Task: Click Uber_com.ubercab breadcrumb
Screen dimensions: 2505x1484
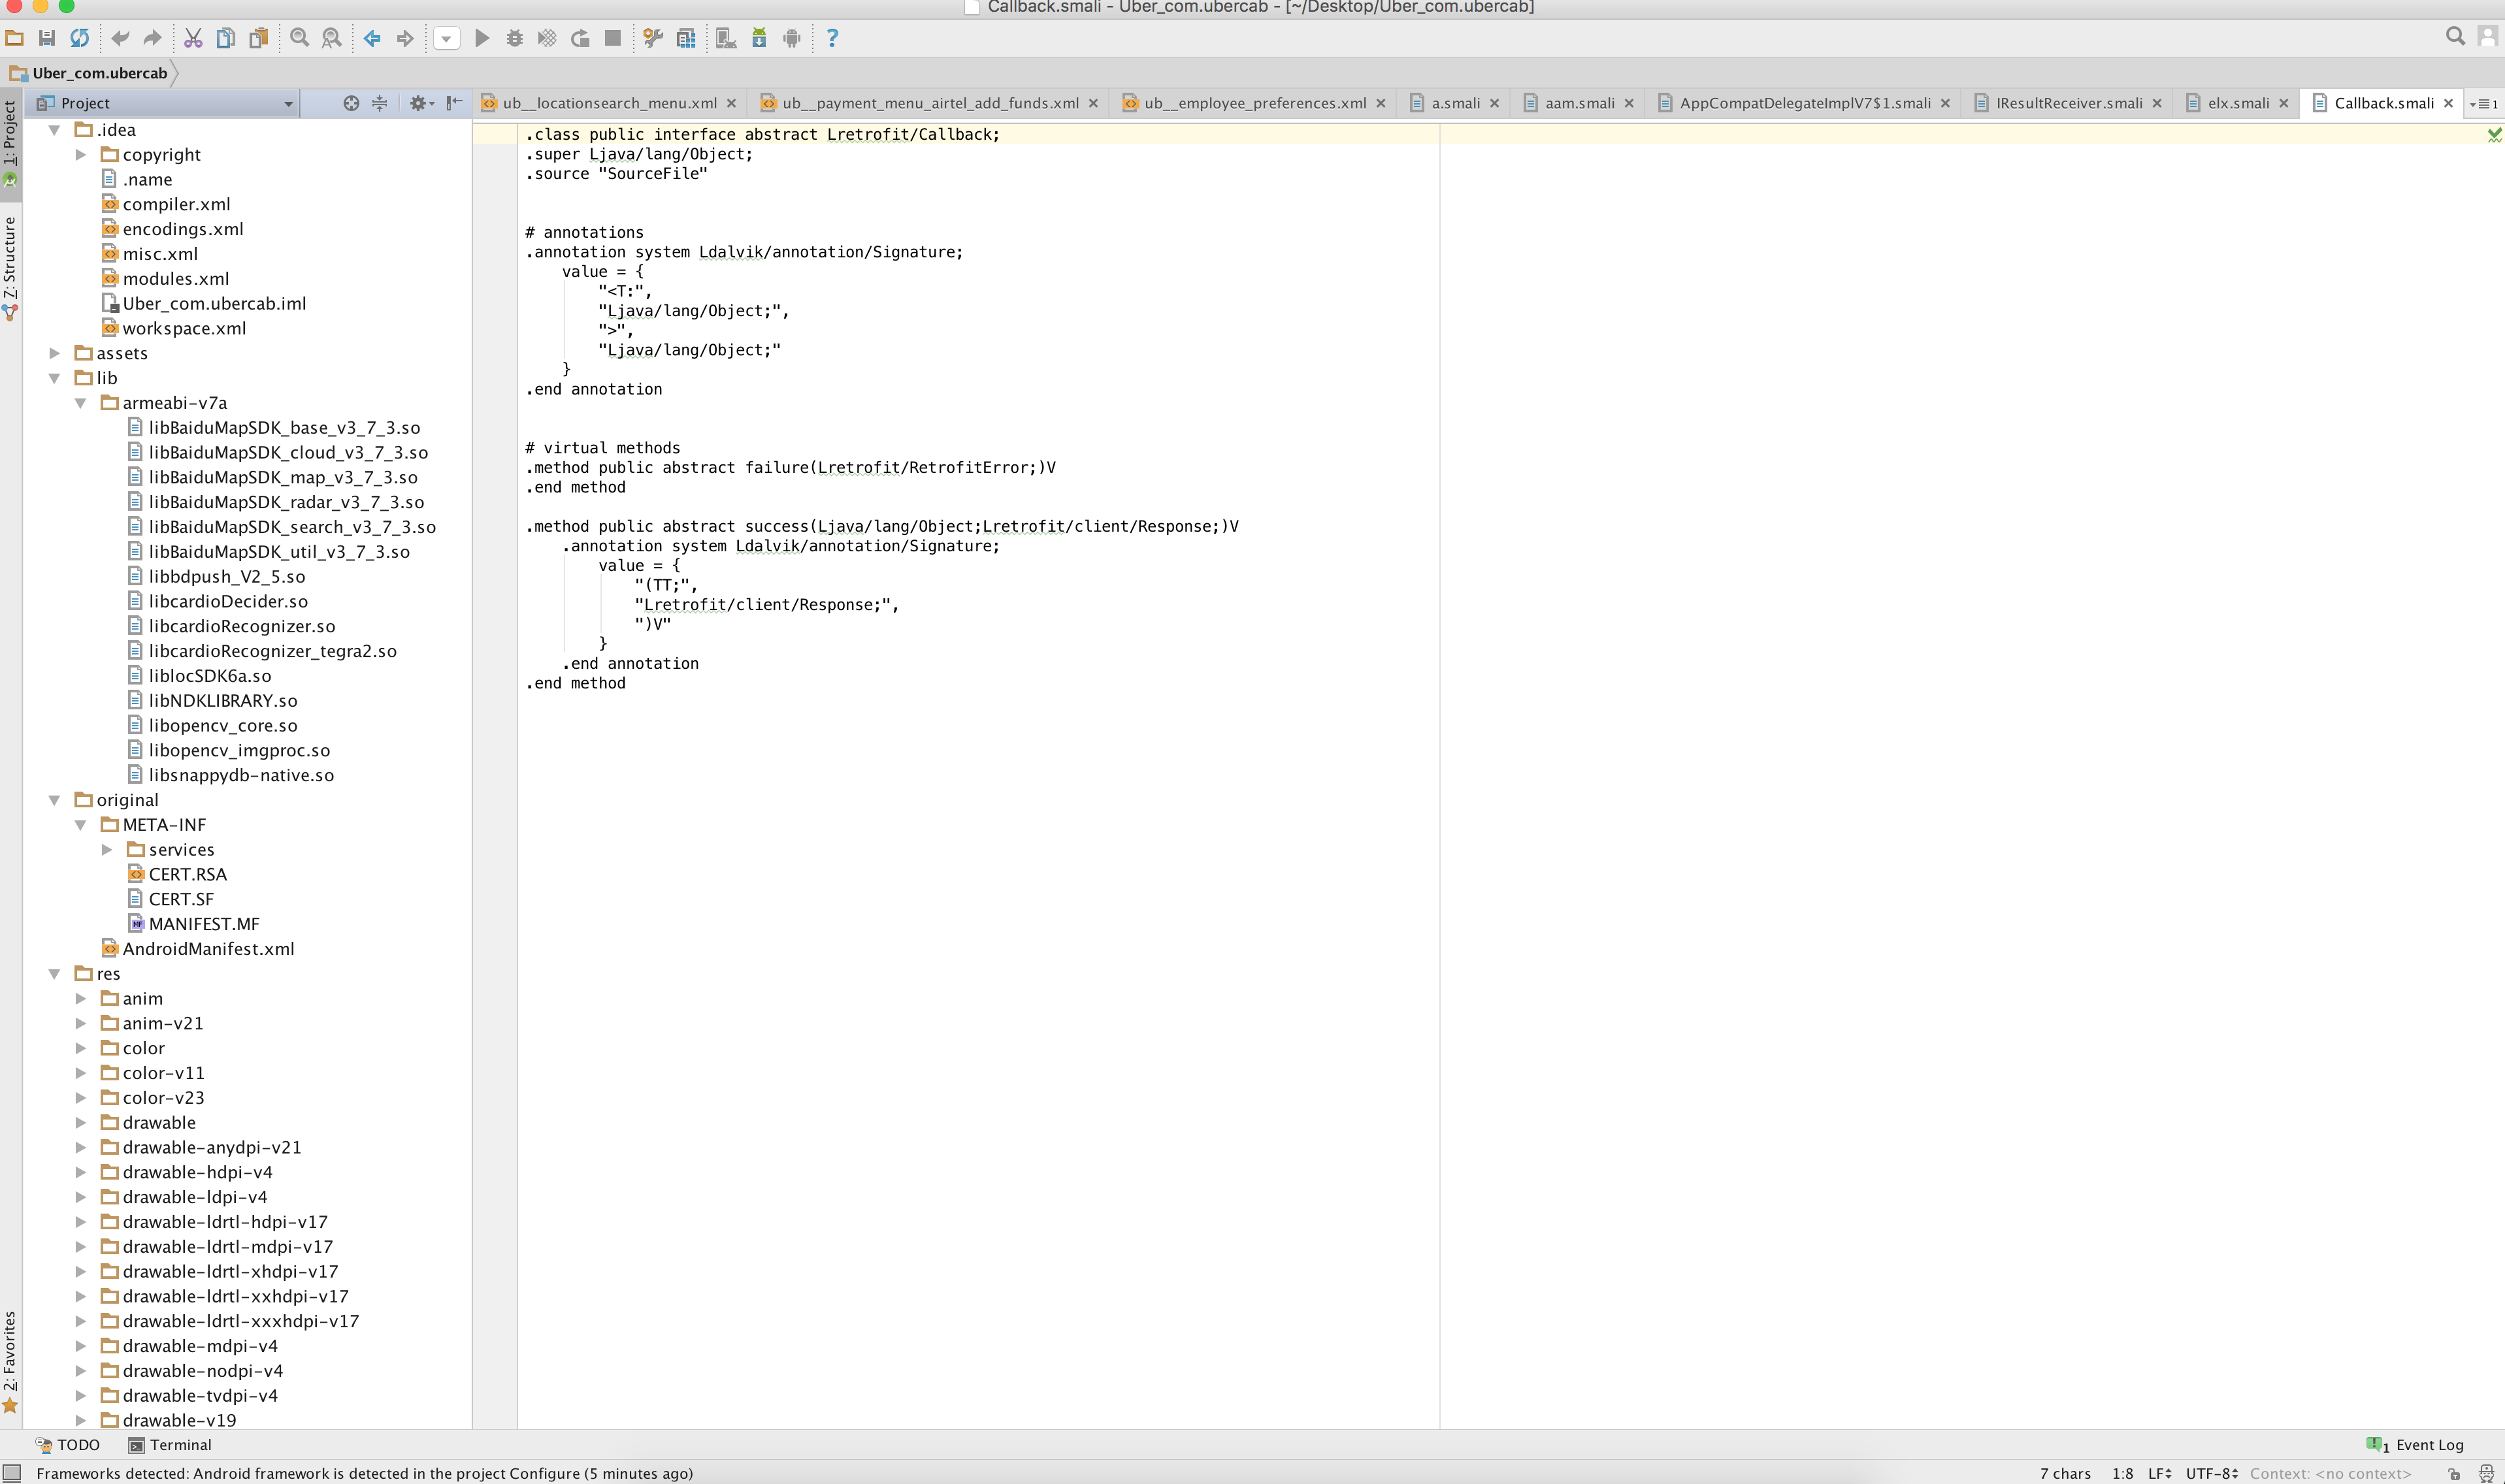Action: click(91, 73)
